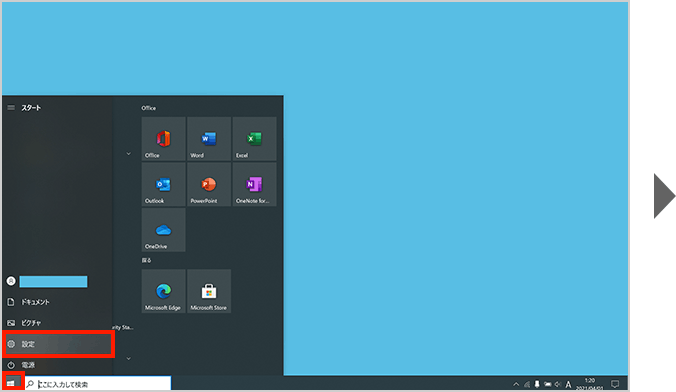
Task: Toggle the IME input mode 'A' indicator
Action: pyautogui.click(x=568, y=384)
